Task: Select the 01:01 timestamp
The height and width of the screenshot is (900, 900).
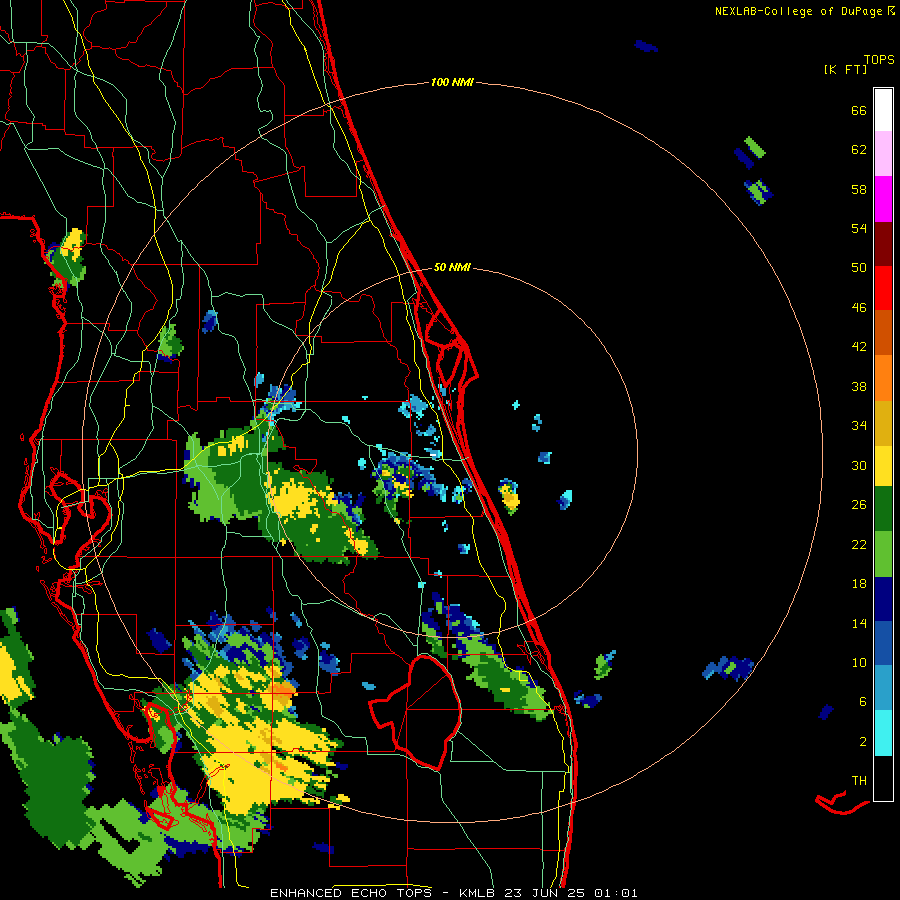Action: point(616,893)
